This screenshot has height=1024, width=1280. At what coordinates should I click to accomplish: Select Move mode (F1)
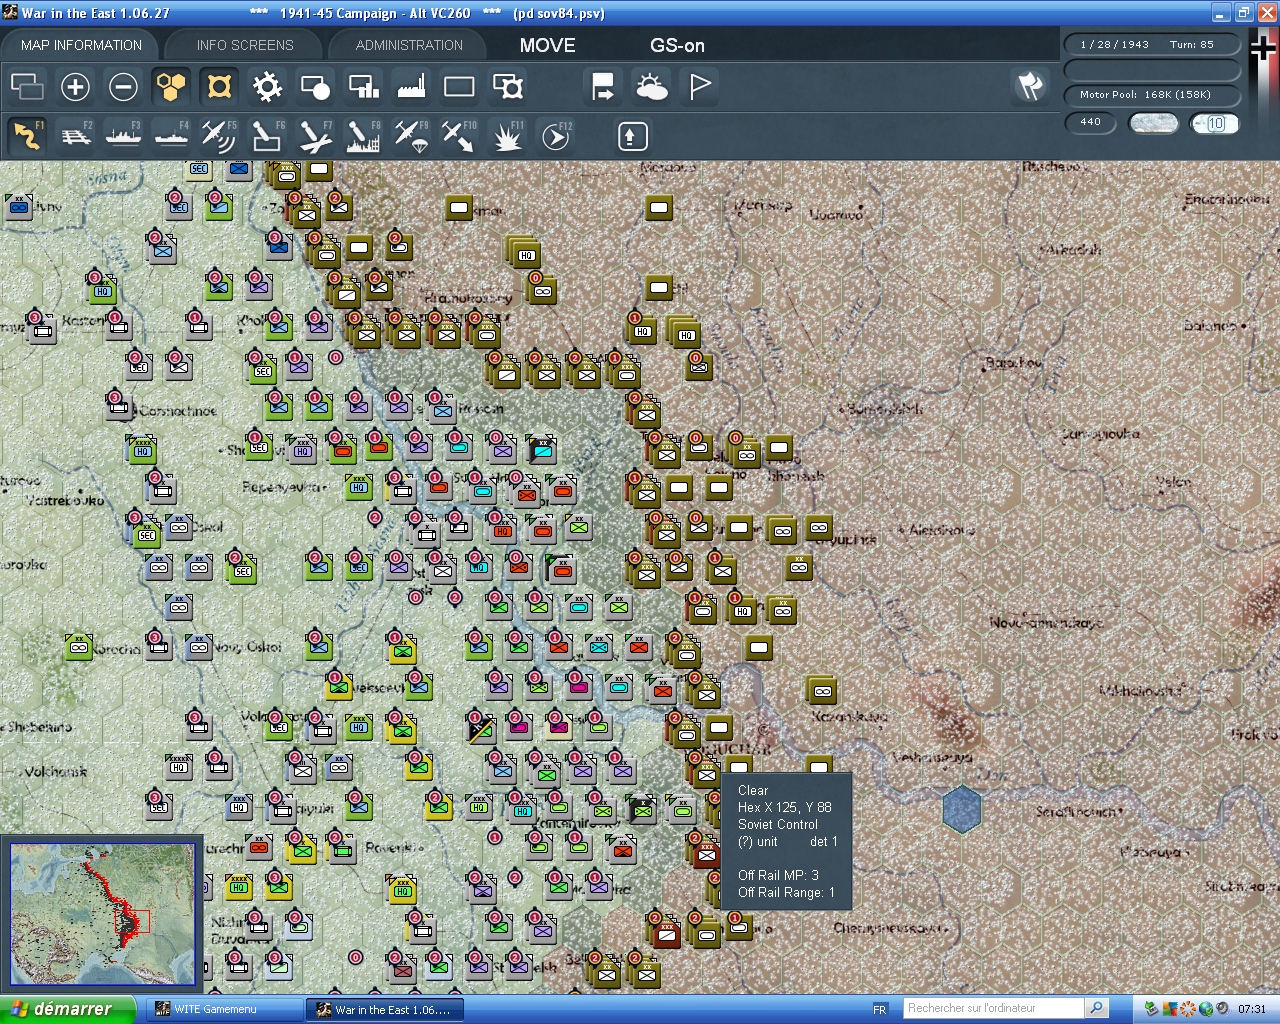27,136
